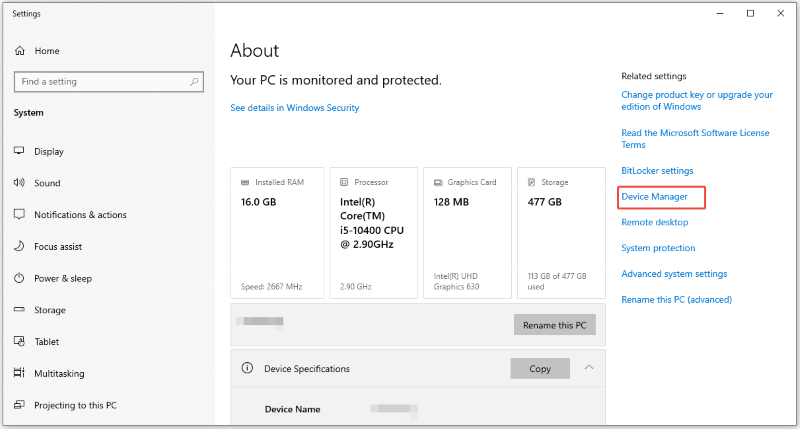The width and height of the screenshot is (800, 429).
Task: Select Power & sleep
Action: click(x=63, y=279)
